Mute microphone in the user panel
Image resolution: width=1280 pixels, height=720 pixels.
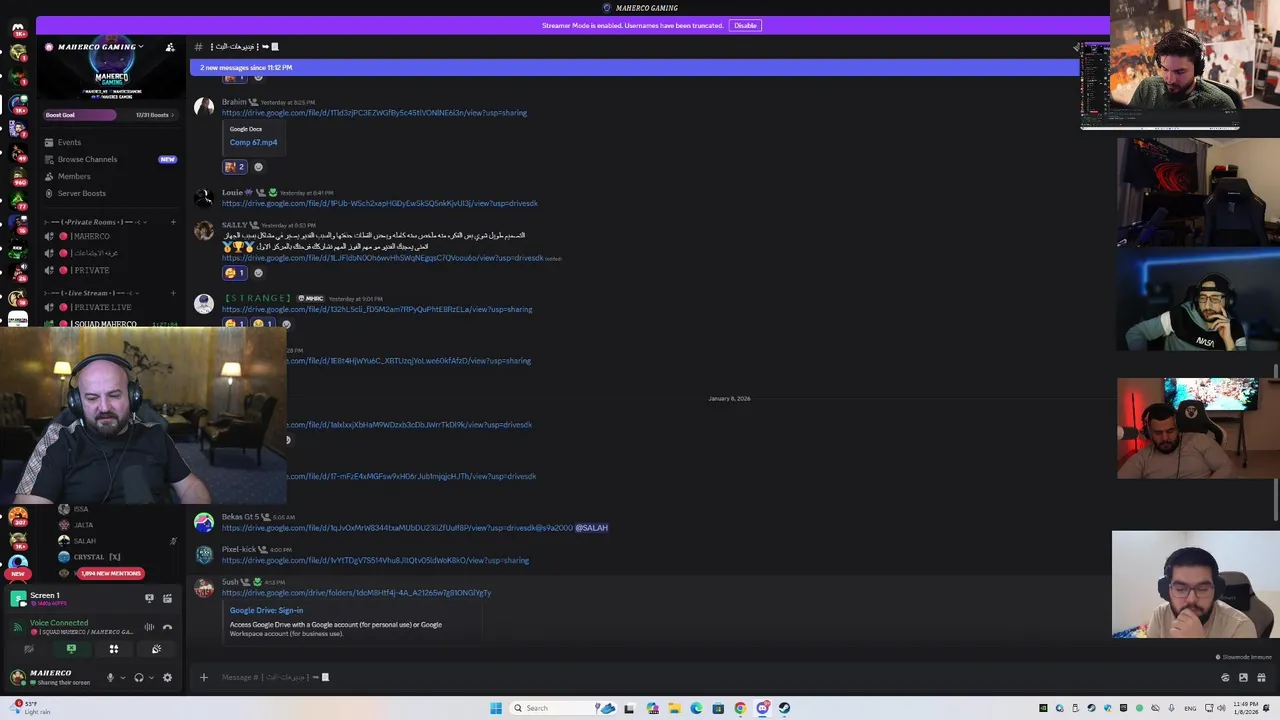pos(110,677)
